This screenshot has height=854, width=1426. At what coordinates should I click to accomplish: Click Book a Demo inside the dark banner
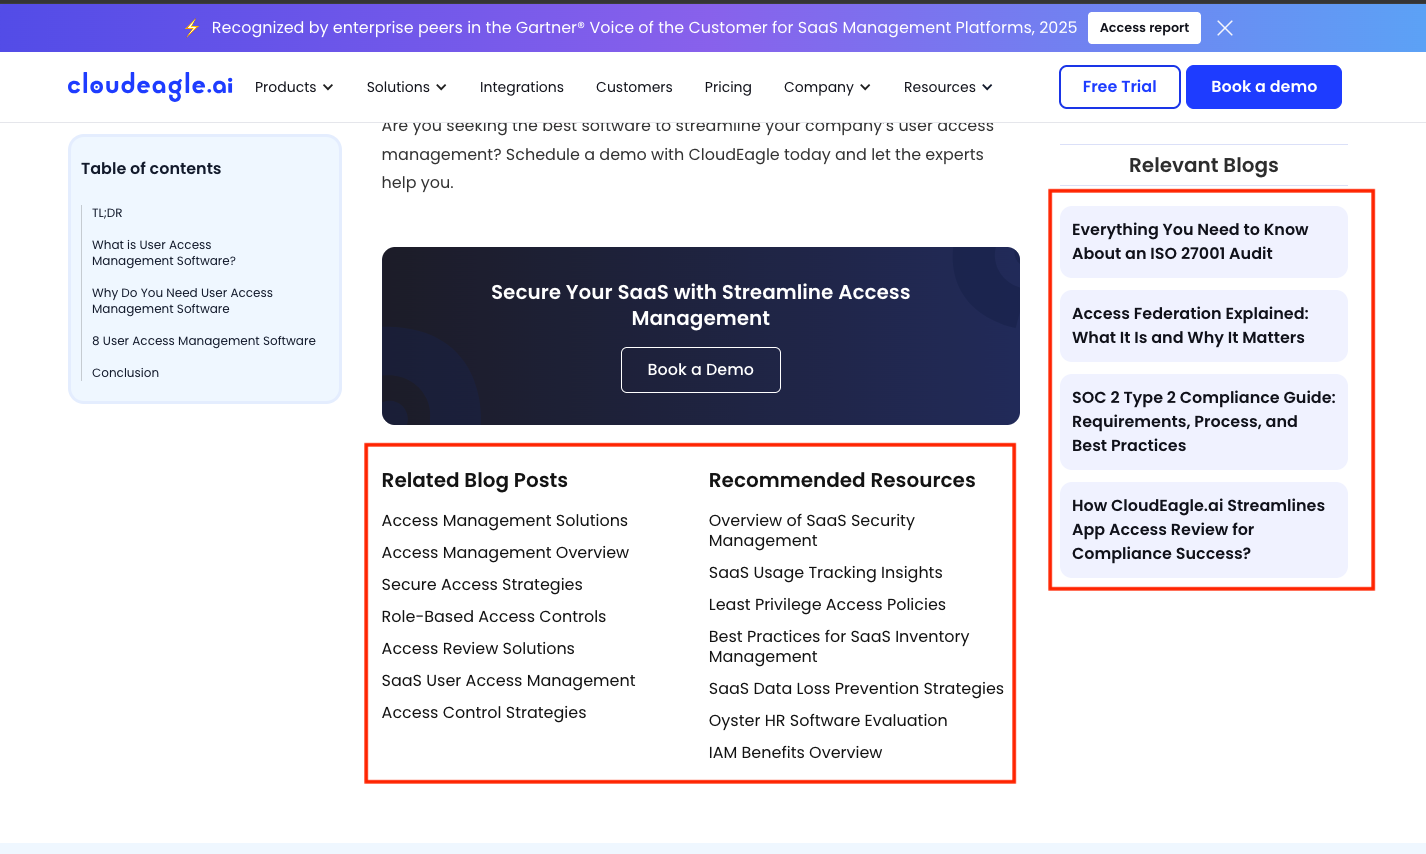[x=700, y=369]
